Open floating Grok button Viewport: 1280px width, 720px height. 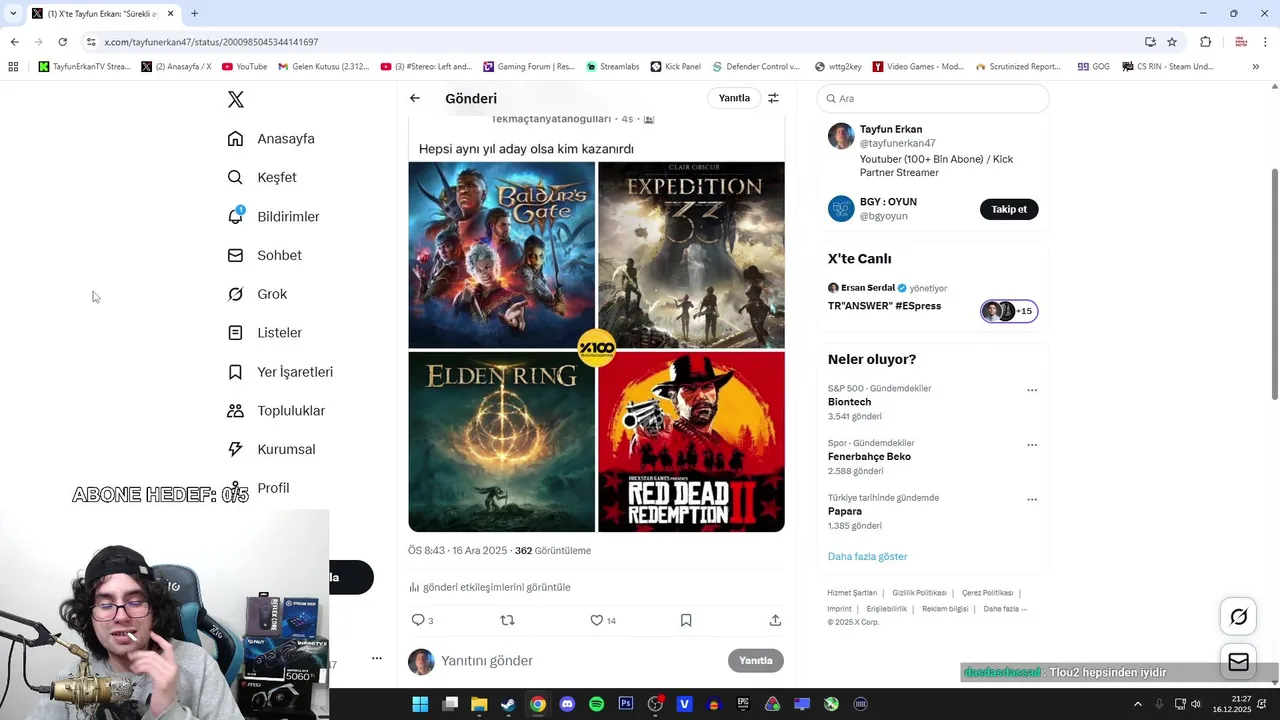click(x=1239, y=617)
